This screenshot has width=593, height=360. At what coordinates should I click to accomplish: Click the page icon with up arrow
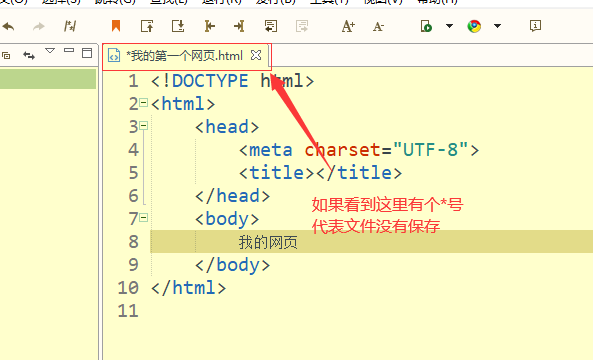tap(147, 26)
